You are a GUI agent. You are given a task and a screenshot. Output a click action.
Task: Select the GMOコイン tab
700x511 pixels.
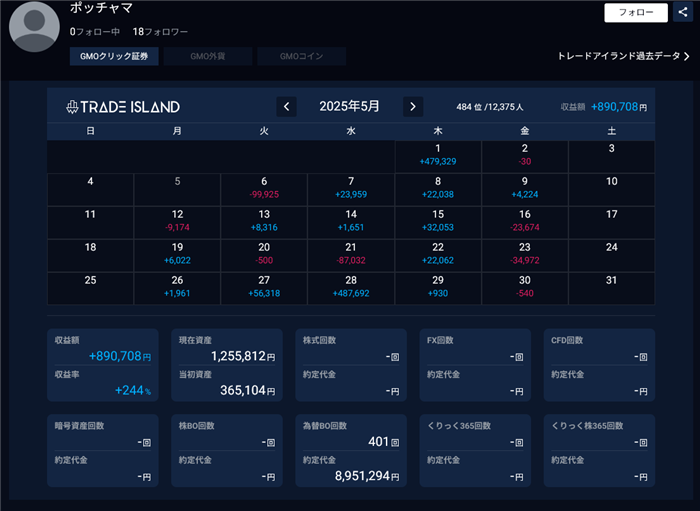point(301,56)
